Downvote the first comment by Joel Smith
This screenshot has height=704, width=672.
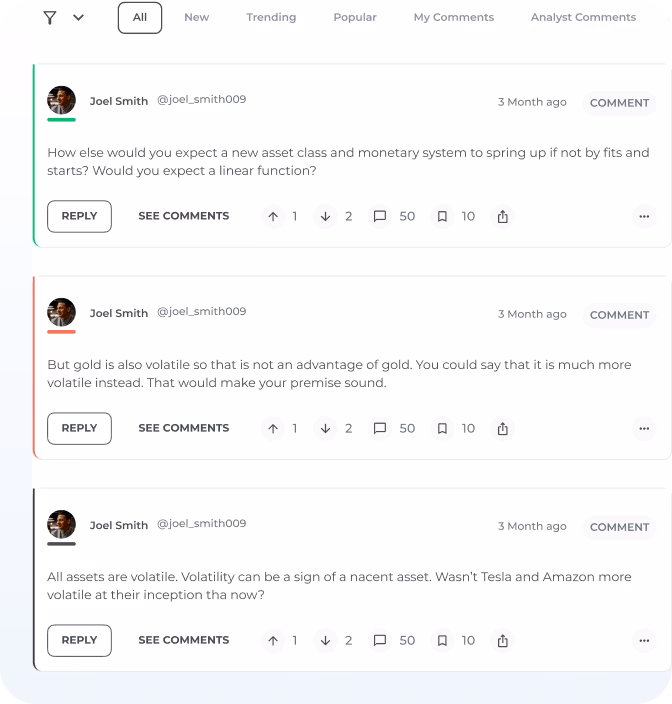(x=325, y=216)
